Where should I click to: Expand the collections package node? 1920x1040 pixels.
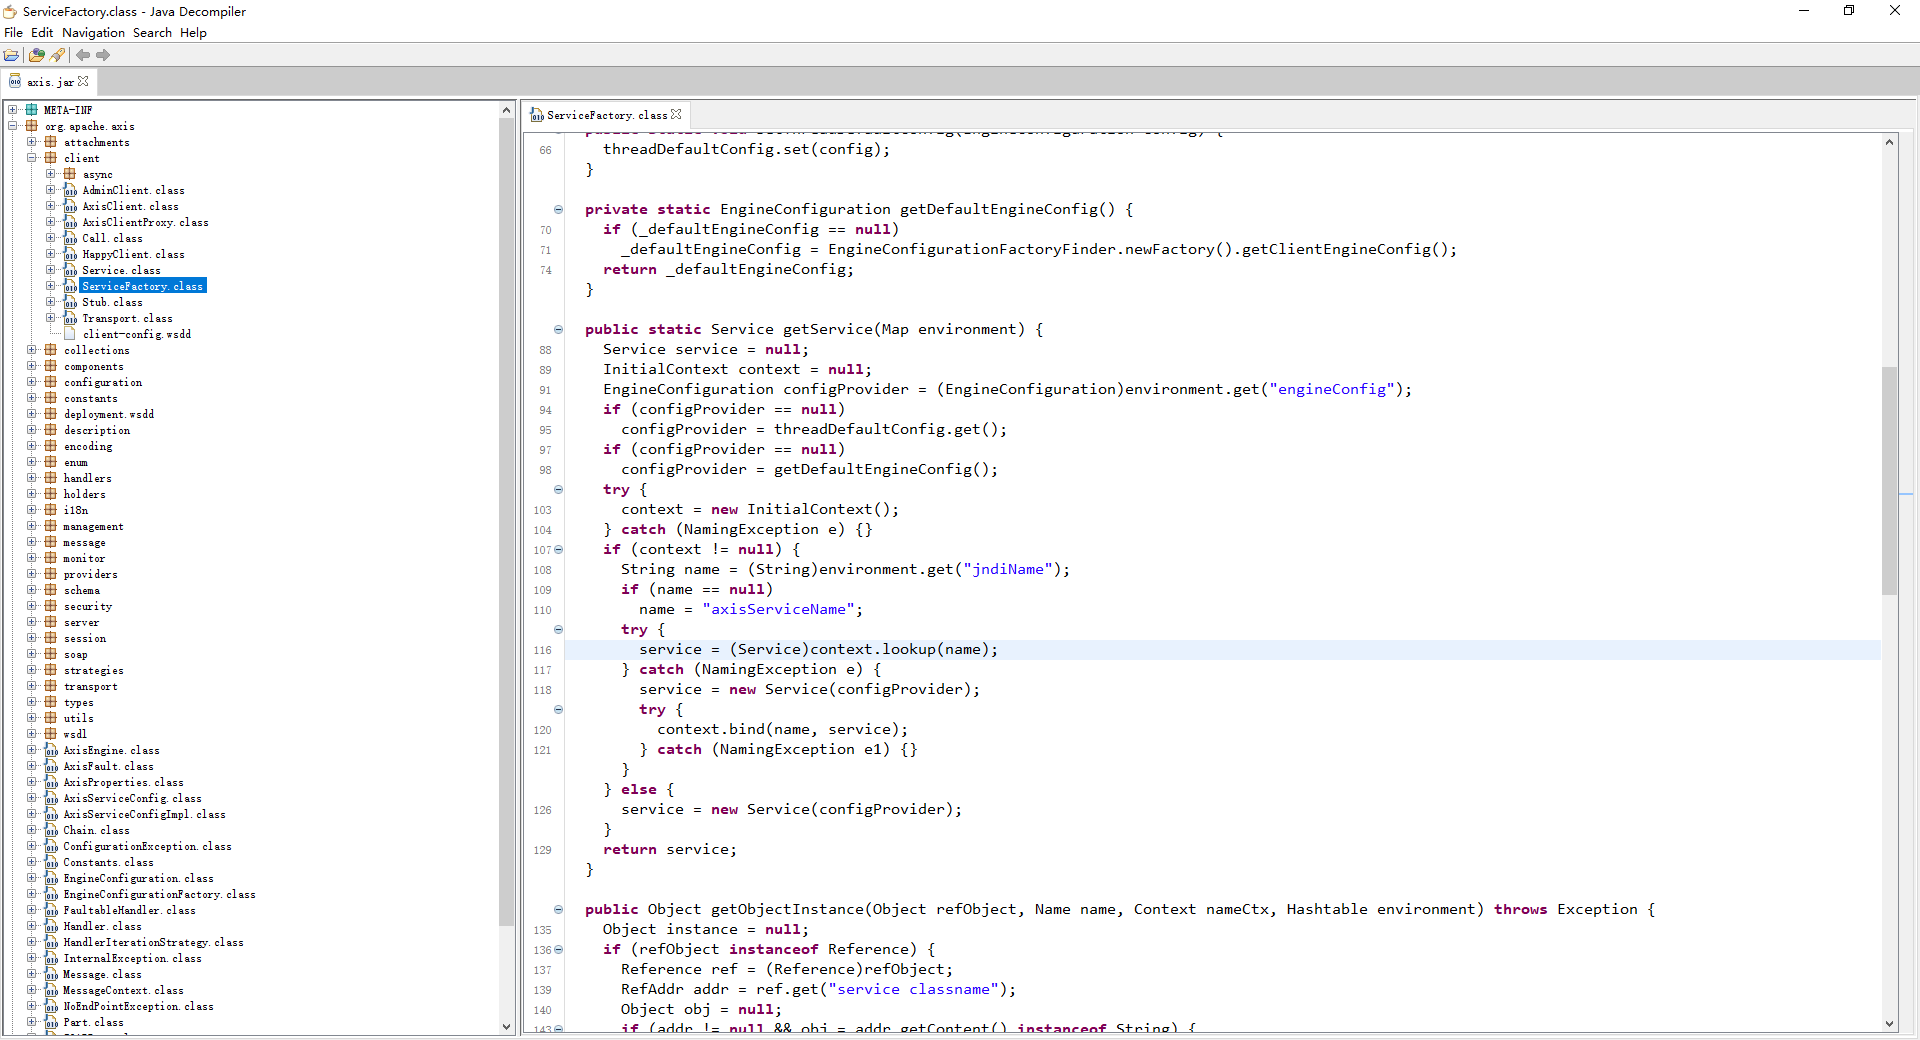click(32, 350)
